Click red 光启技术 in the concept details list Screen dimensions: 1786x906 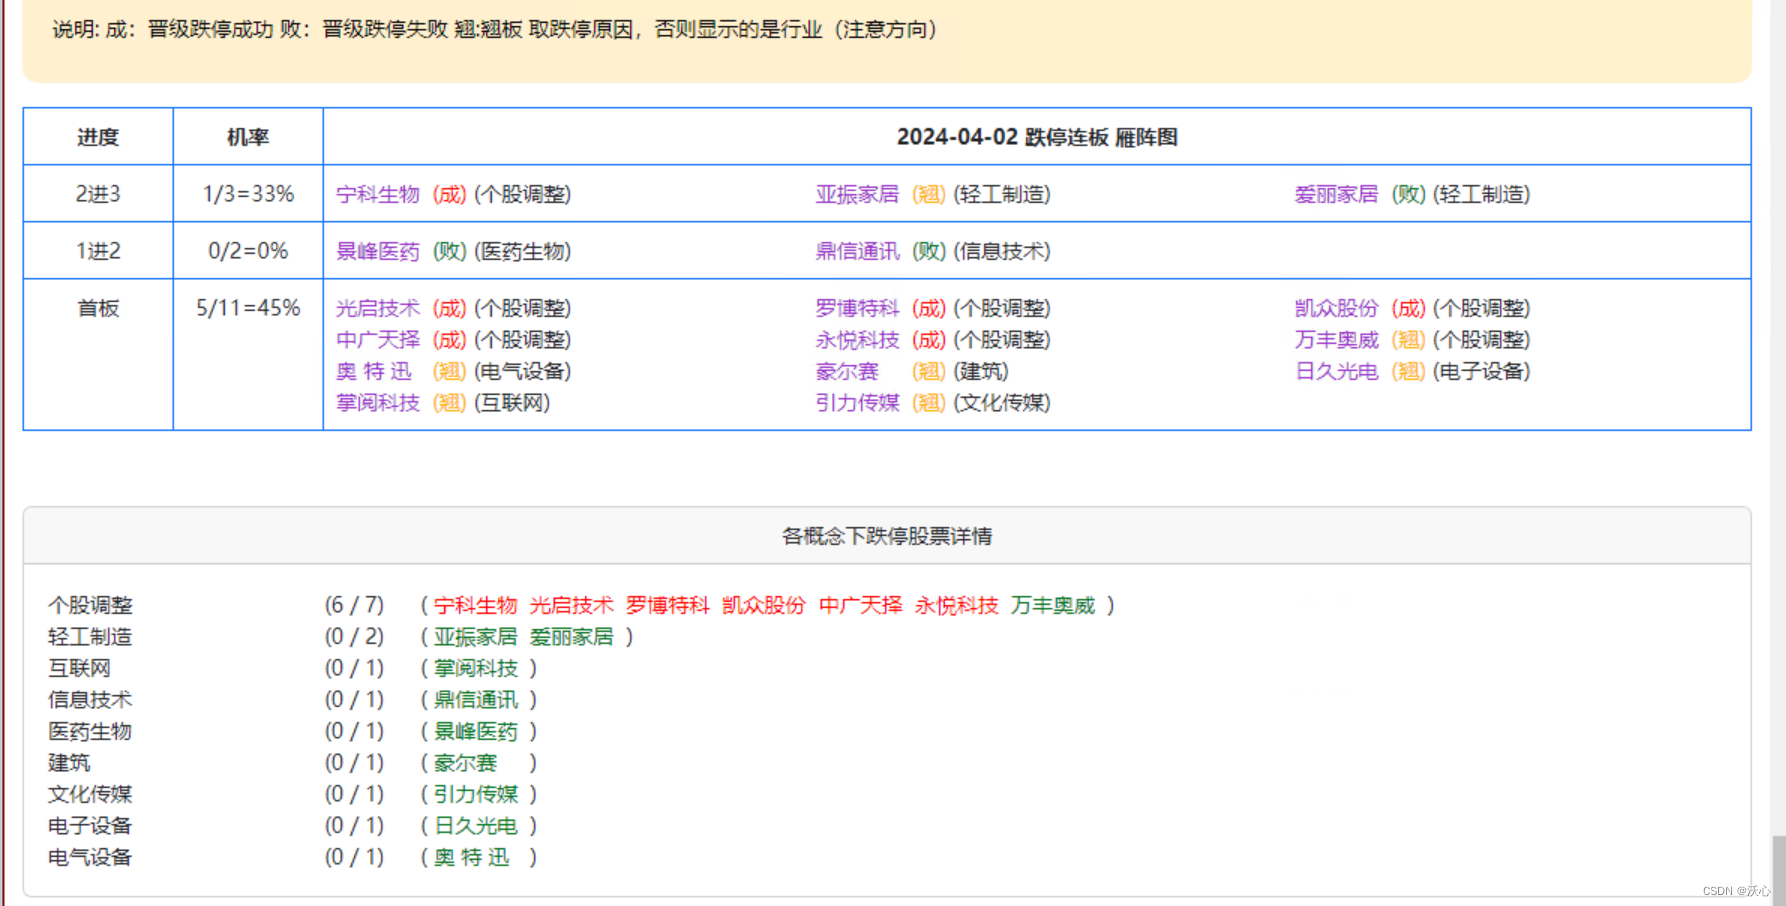click(x=572, y=605)
